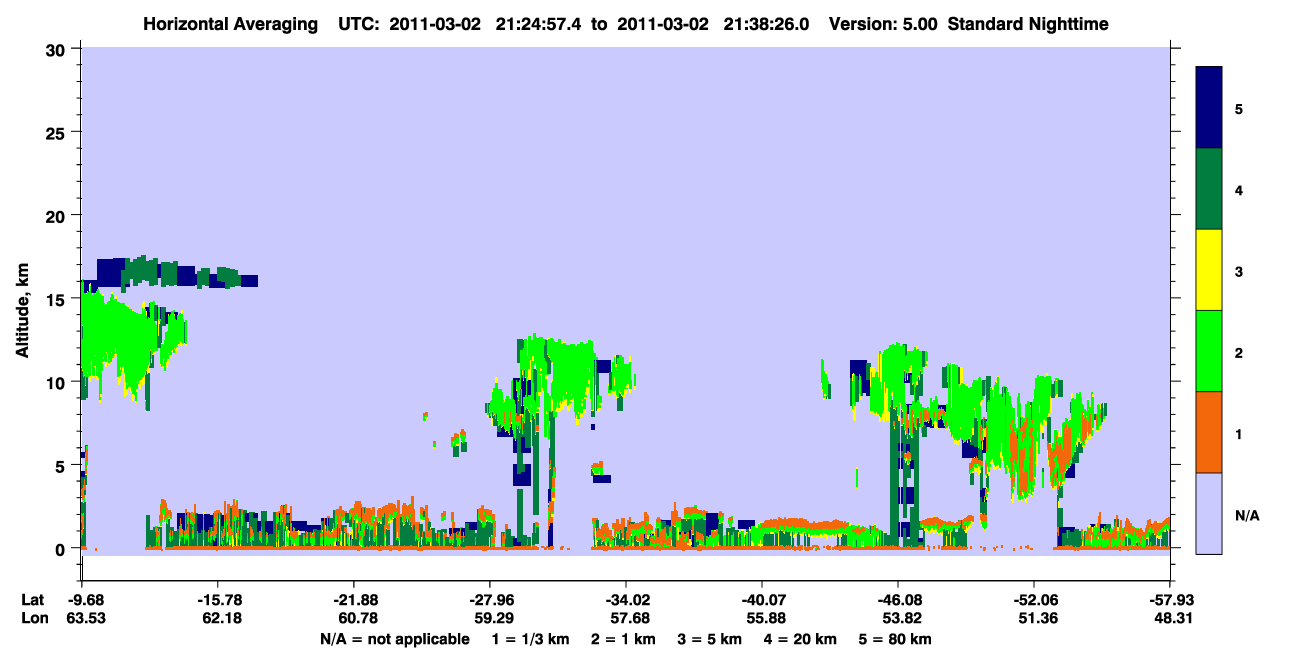Click the latitude value -15.78
Image resolution: width=1300 pixels, height=667 pixels.
coord(218,600)
